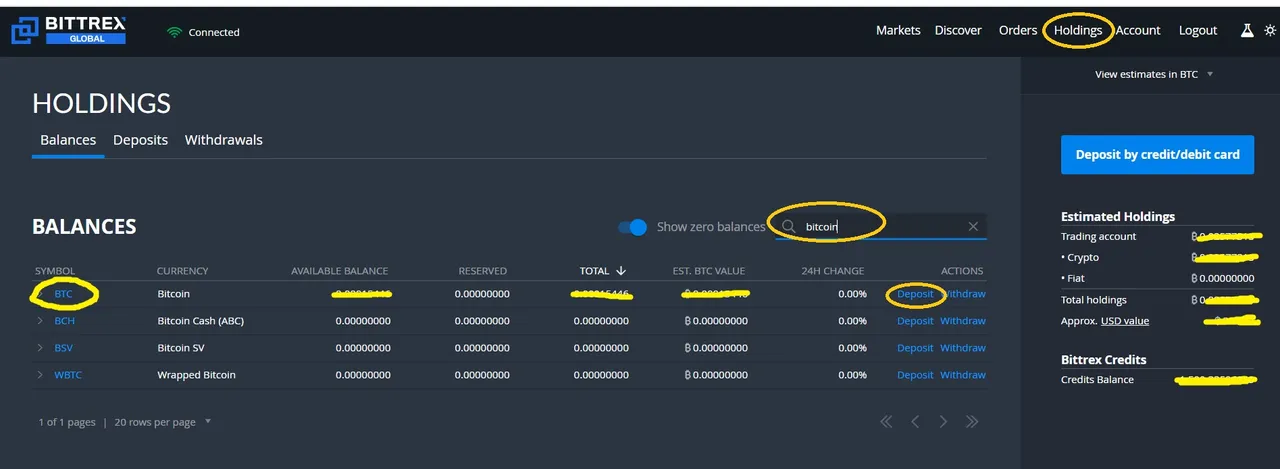Click Deposit link for Wrapped Bitcoin row
The width and height of the screenshot is (1280, 469).
[x=915, y=375]
